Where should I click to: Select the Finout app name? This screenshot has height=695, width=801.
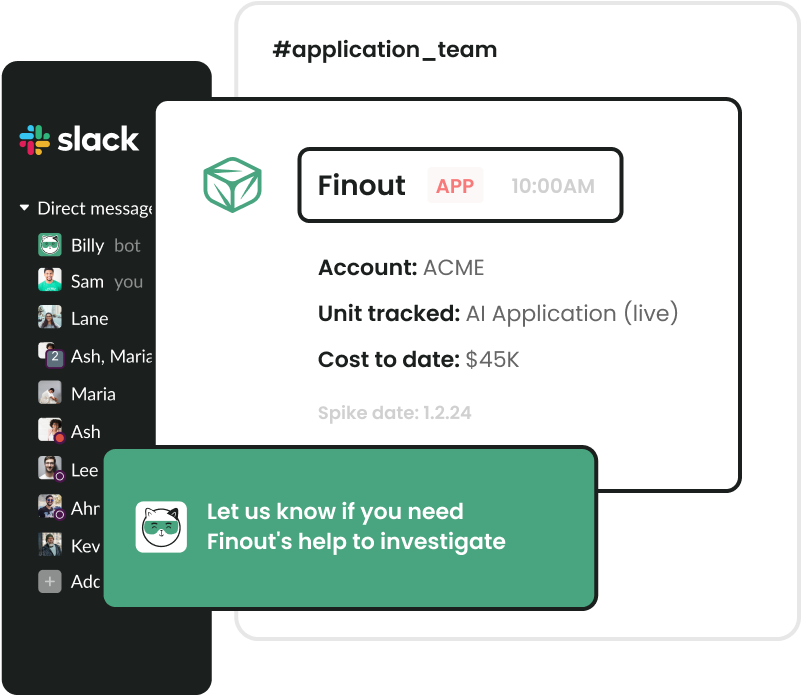pyautogui.click(x=362, y=185)
